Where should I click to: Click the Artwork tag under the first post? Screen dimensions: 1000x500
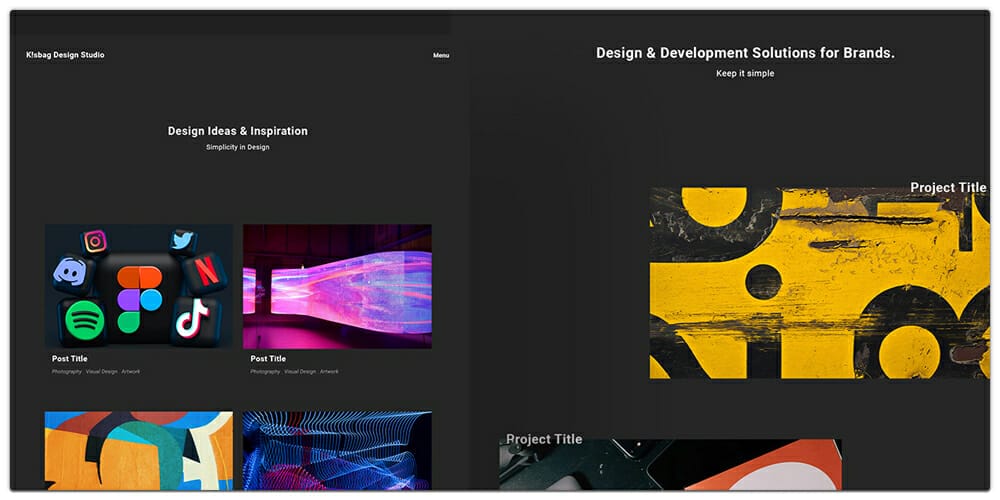[x=131, y=372]
